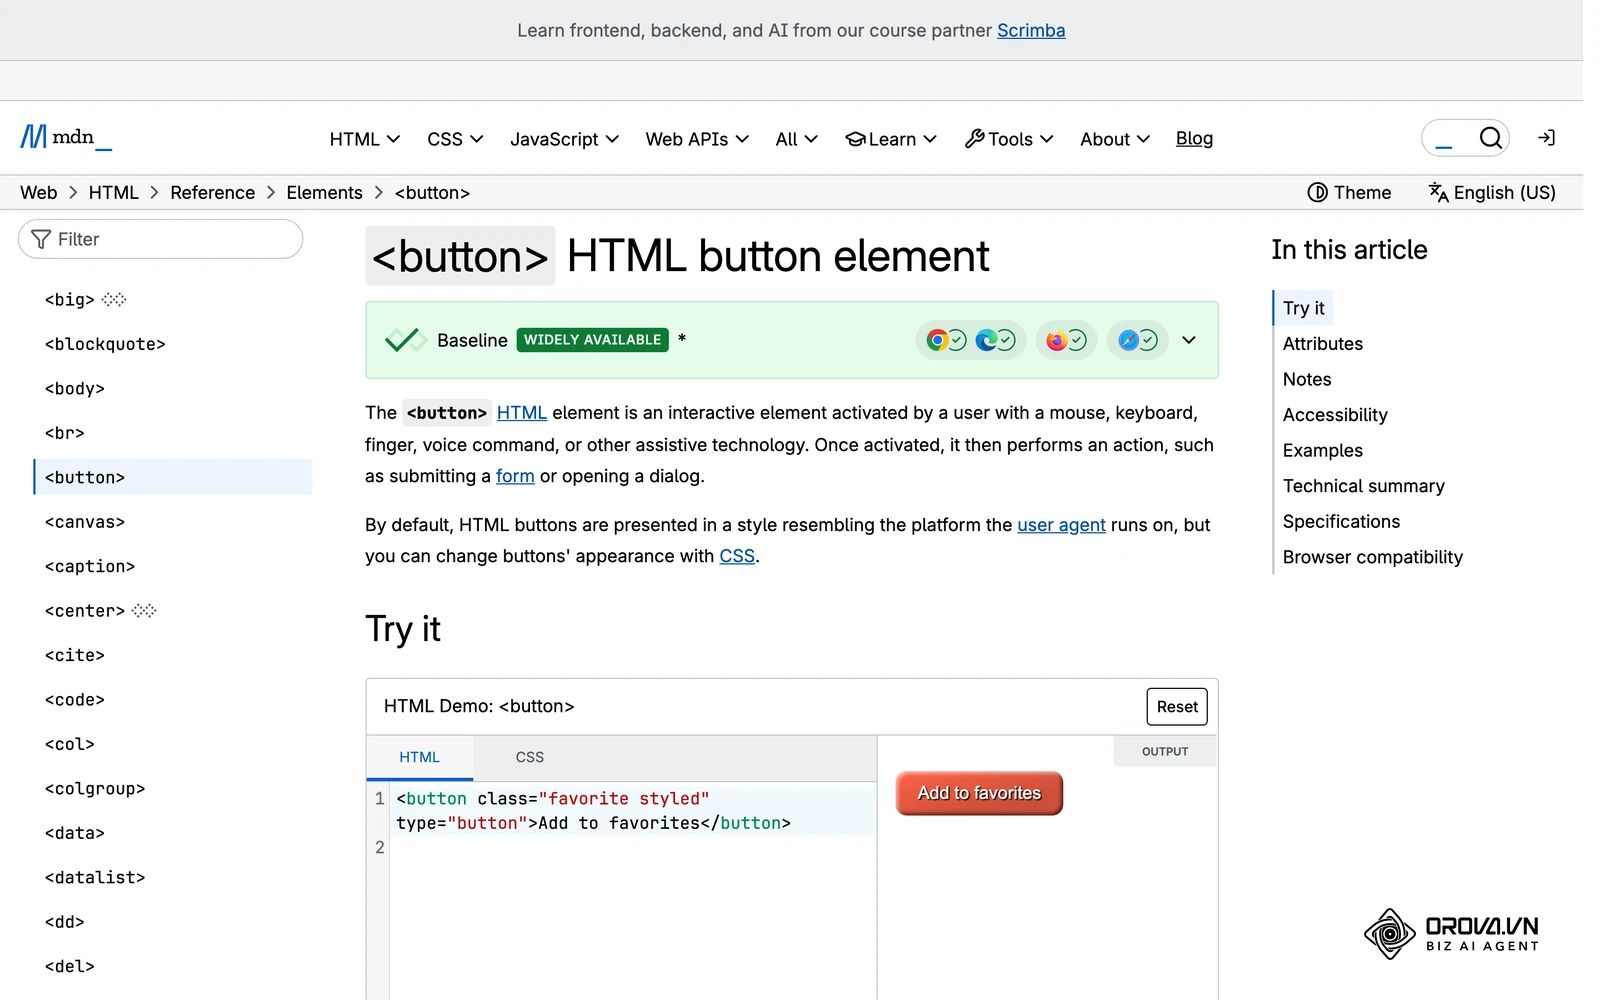Click the Baseline checkmark icon
1600x1000 pixels.
click(x=405, y=340)
